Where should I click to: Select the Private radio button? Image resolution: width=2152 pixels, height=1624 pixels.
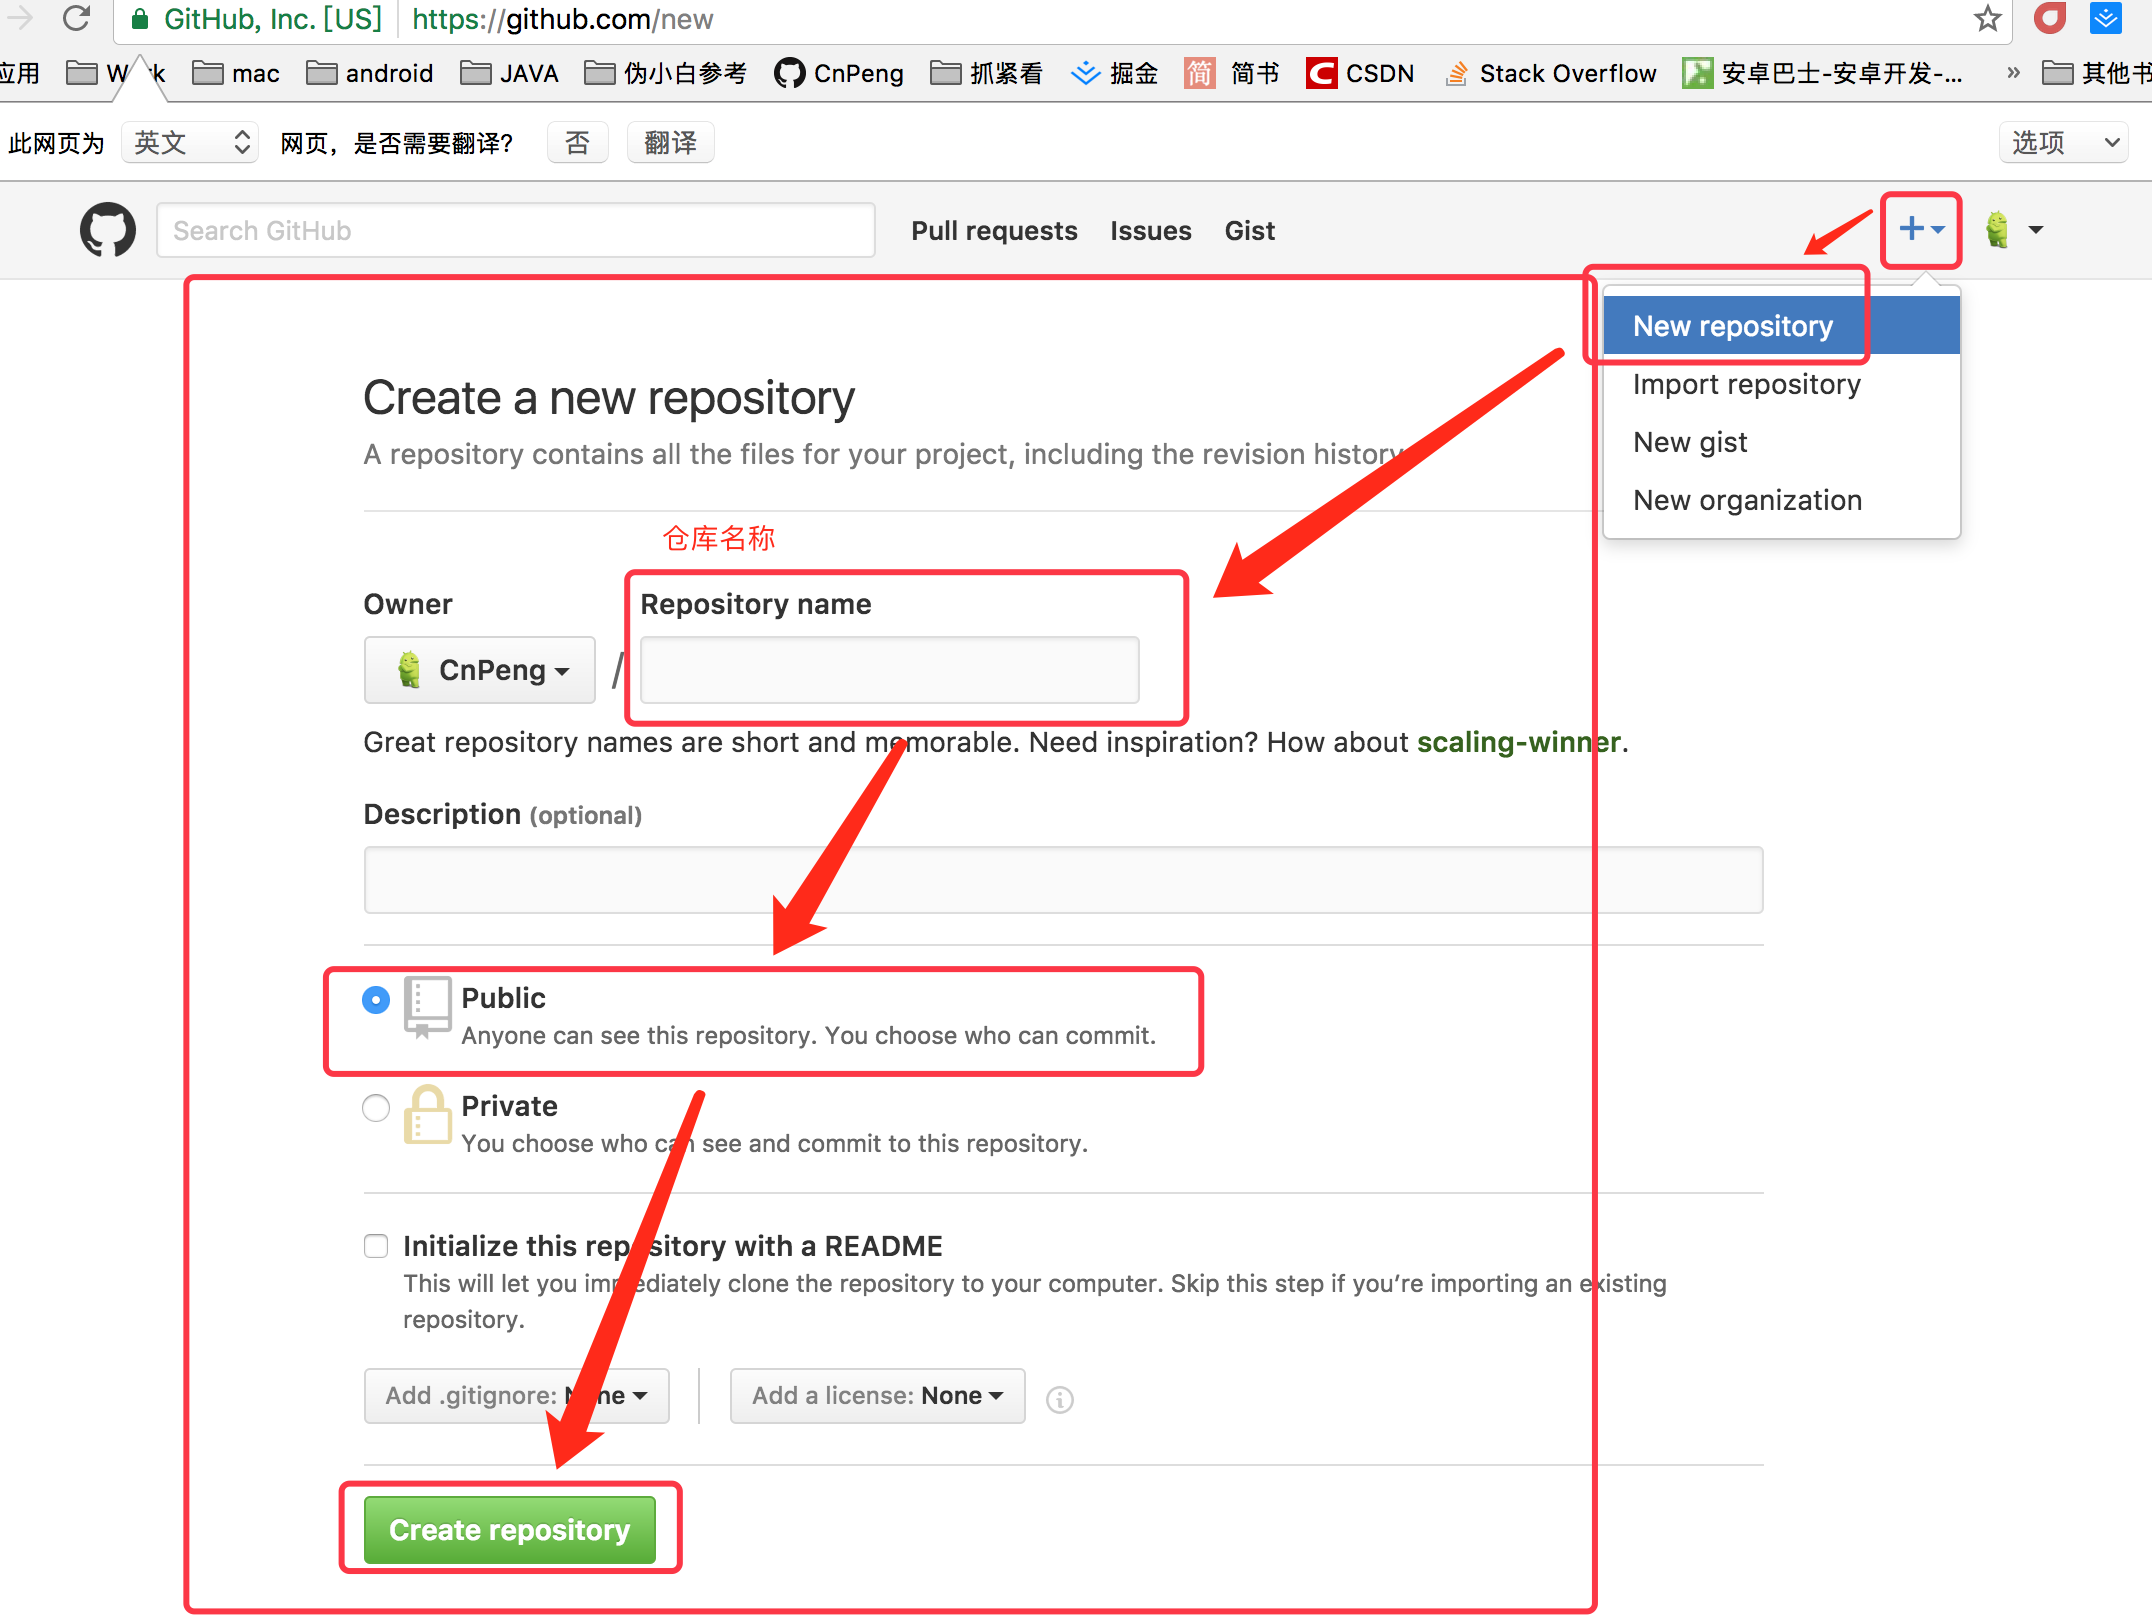[376, 1107]
